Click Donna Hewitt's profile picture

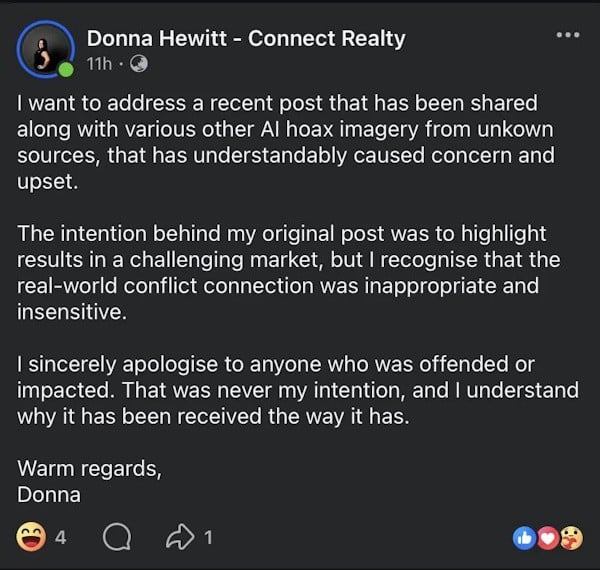[x=45, y=50]
